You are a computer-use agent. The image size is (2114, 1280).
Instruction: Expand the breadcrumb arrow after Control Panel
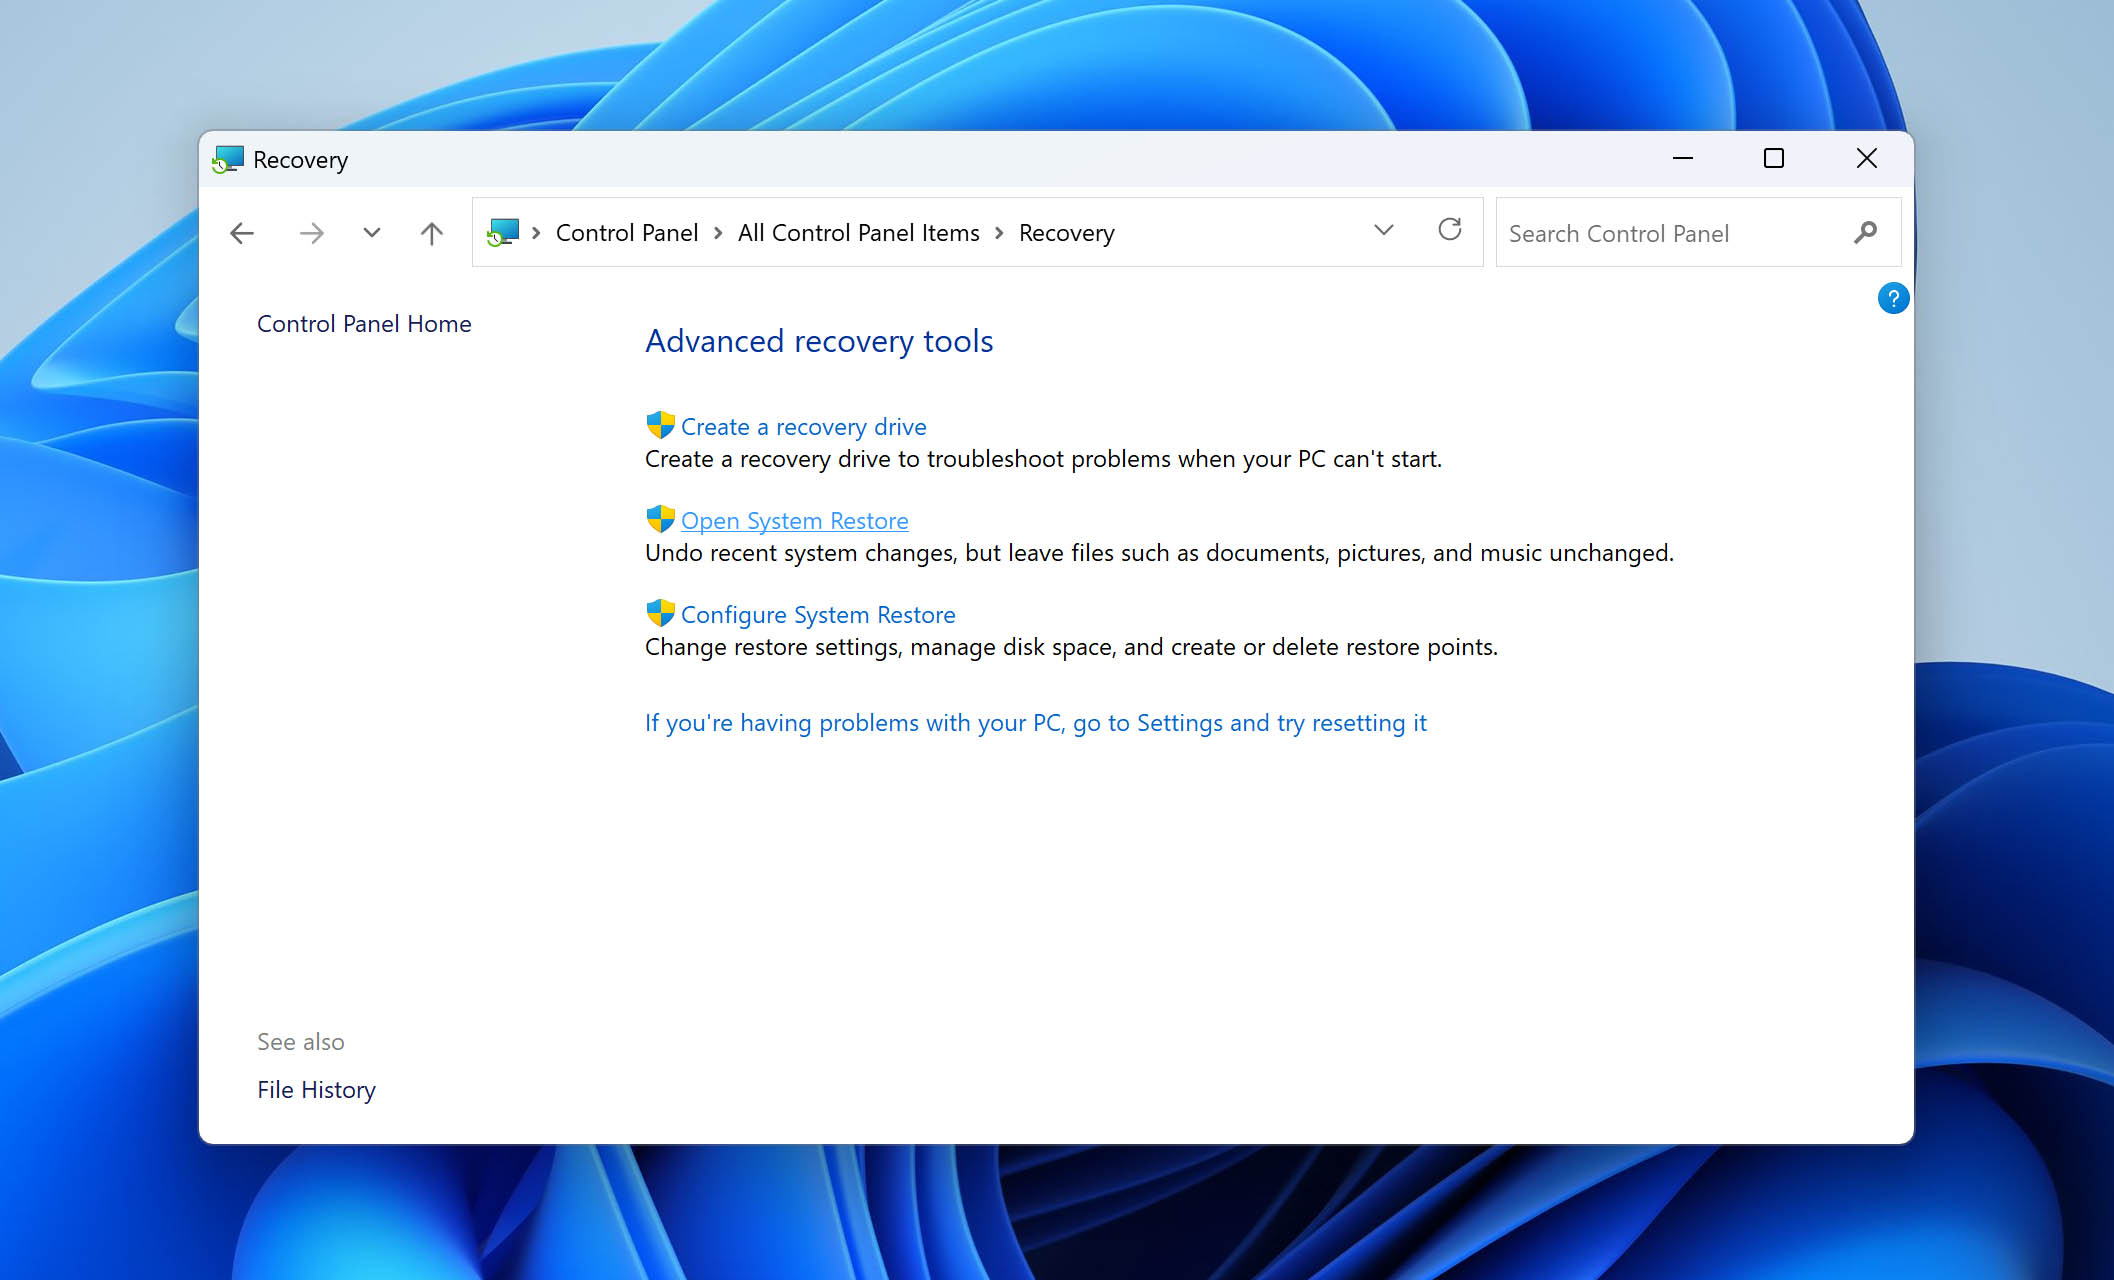tap(718, 232)
